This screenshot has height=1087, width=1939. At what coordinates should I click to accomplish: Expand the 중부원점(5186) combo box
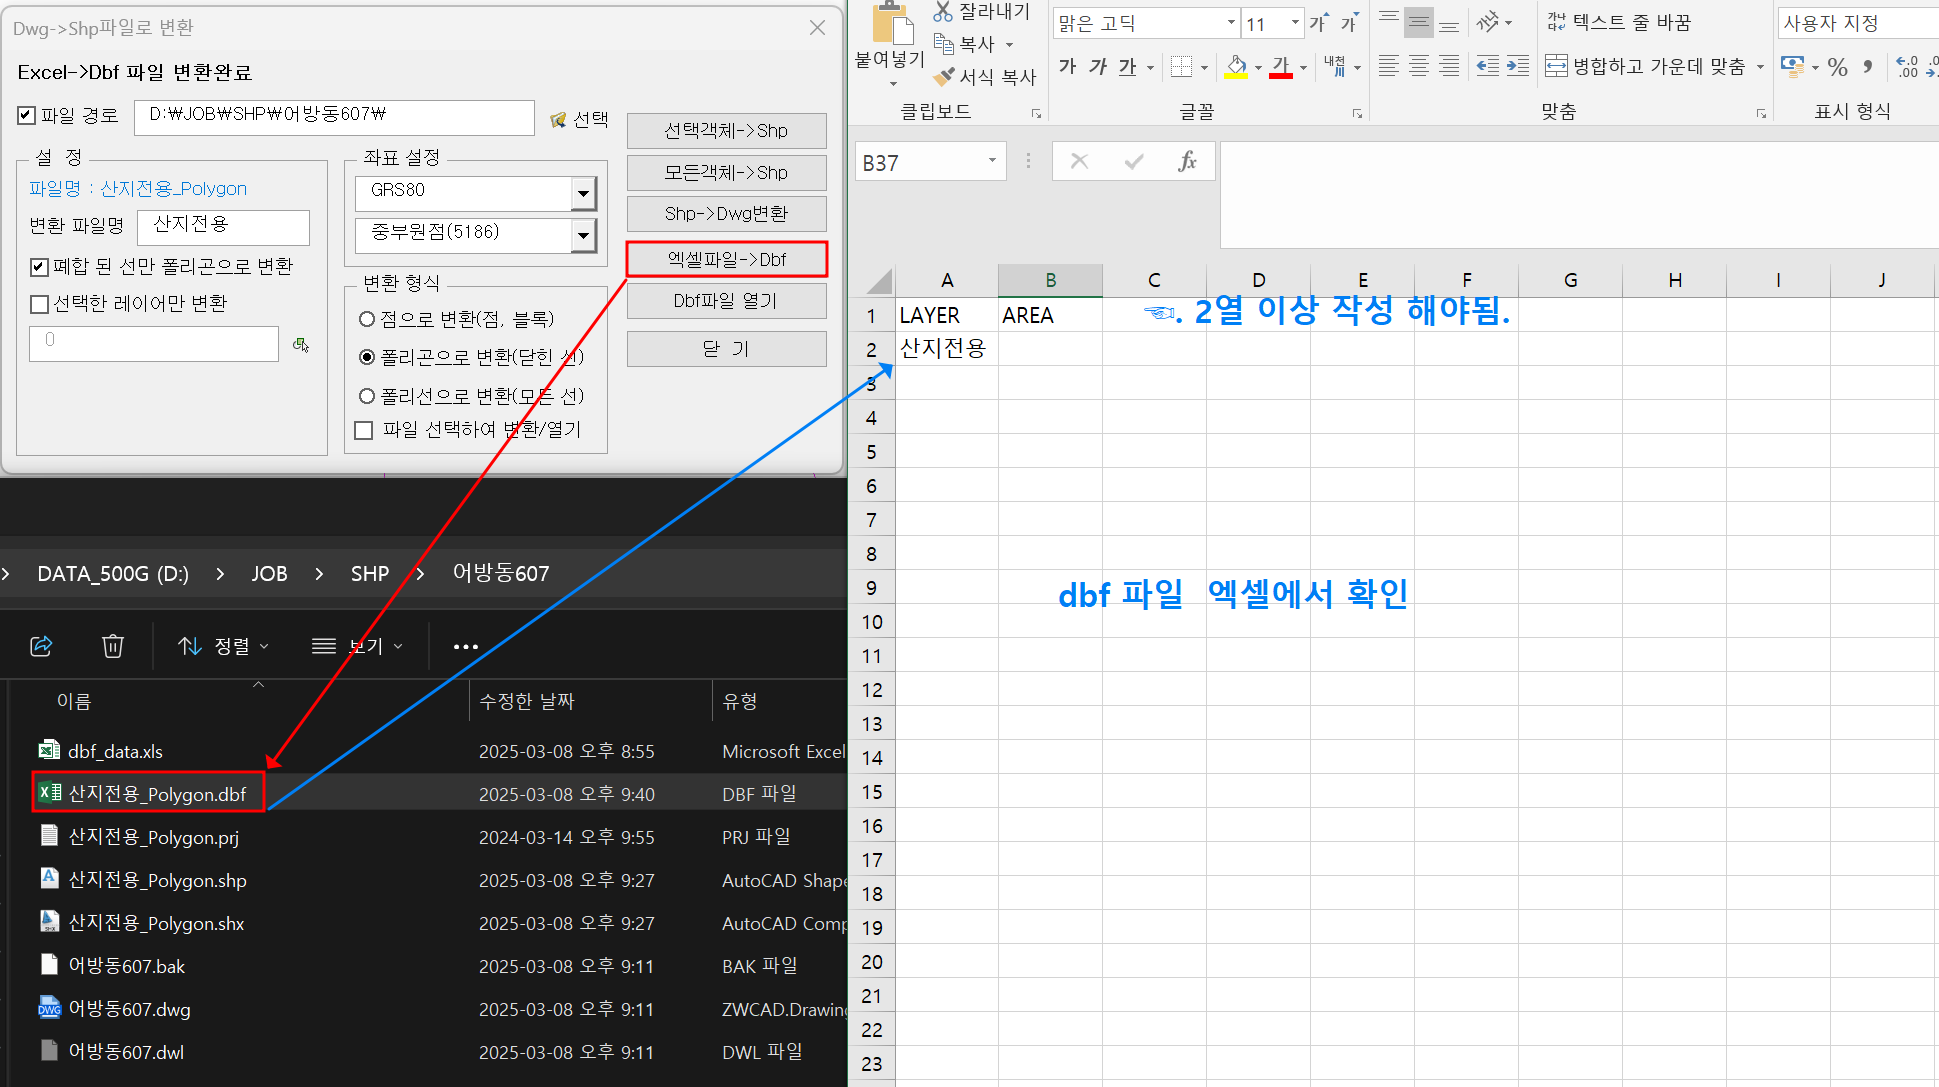coord(583,235)
